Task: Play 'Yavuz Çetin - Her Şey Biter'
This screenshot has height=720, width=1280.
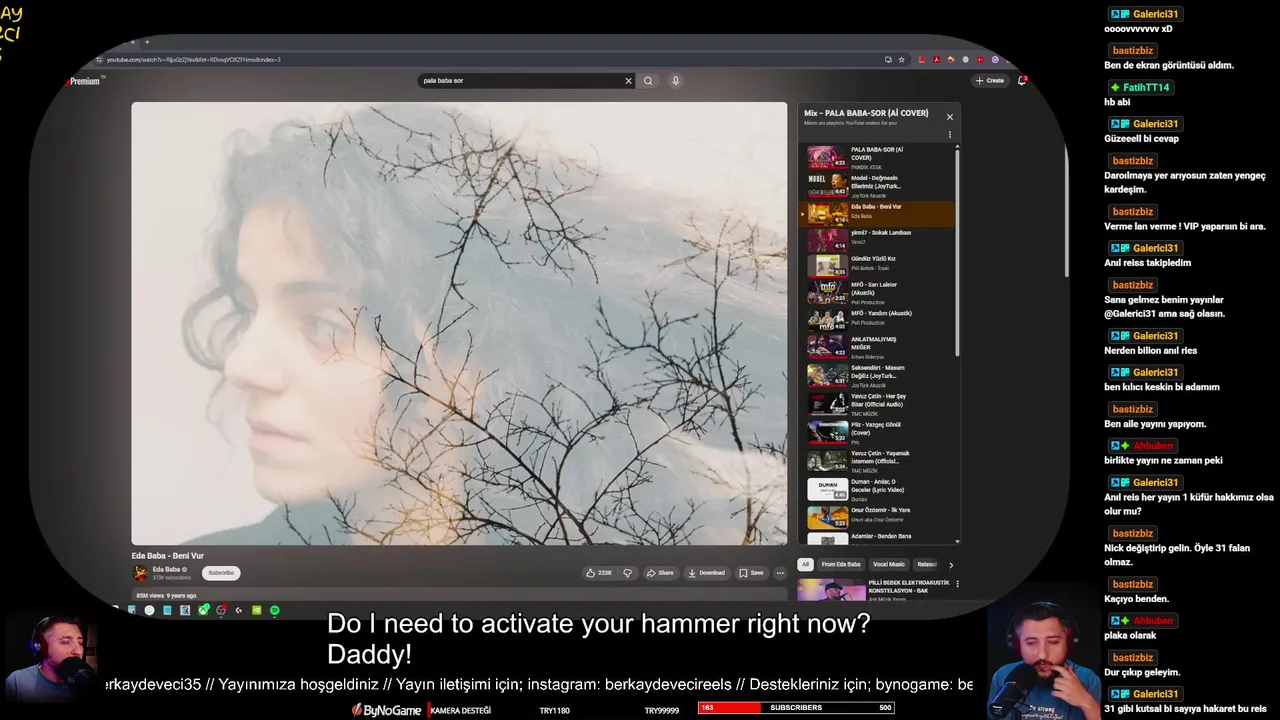Action: (877, 404)
